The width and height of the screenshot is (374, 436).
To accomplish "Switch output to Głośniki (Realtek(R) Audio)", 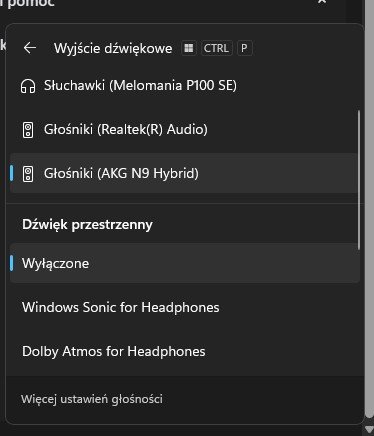I will [183, 129].
